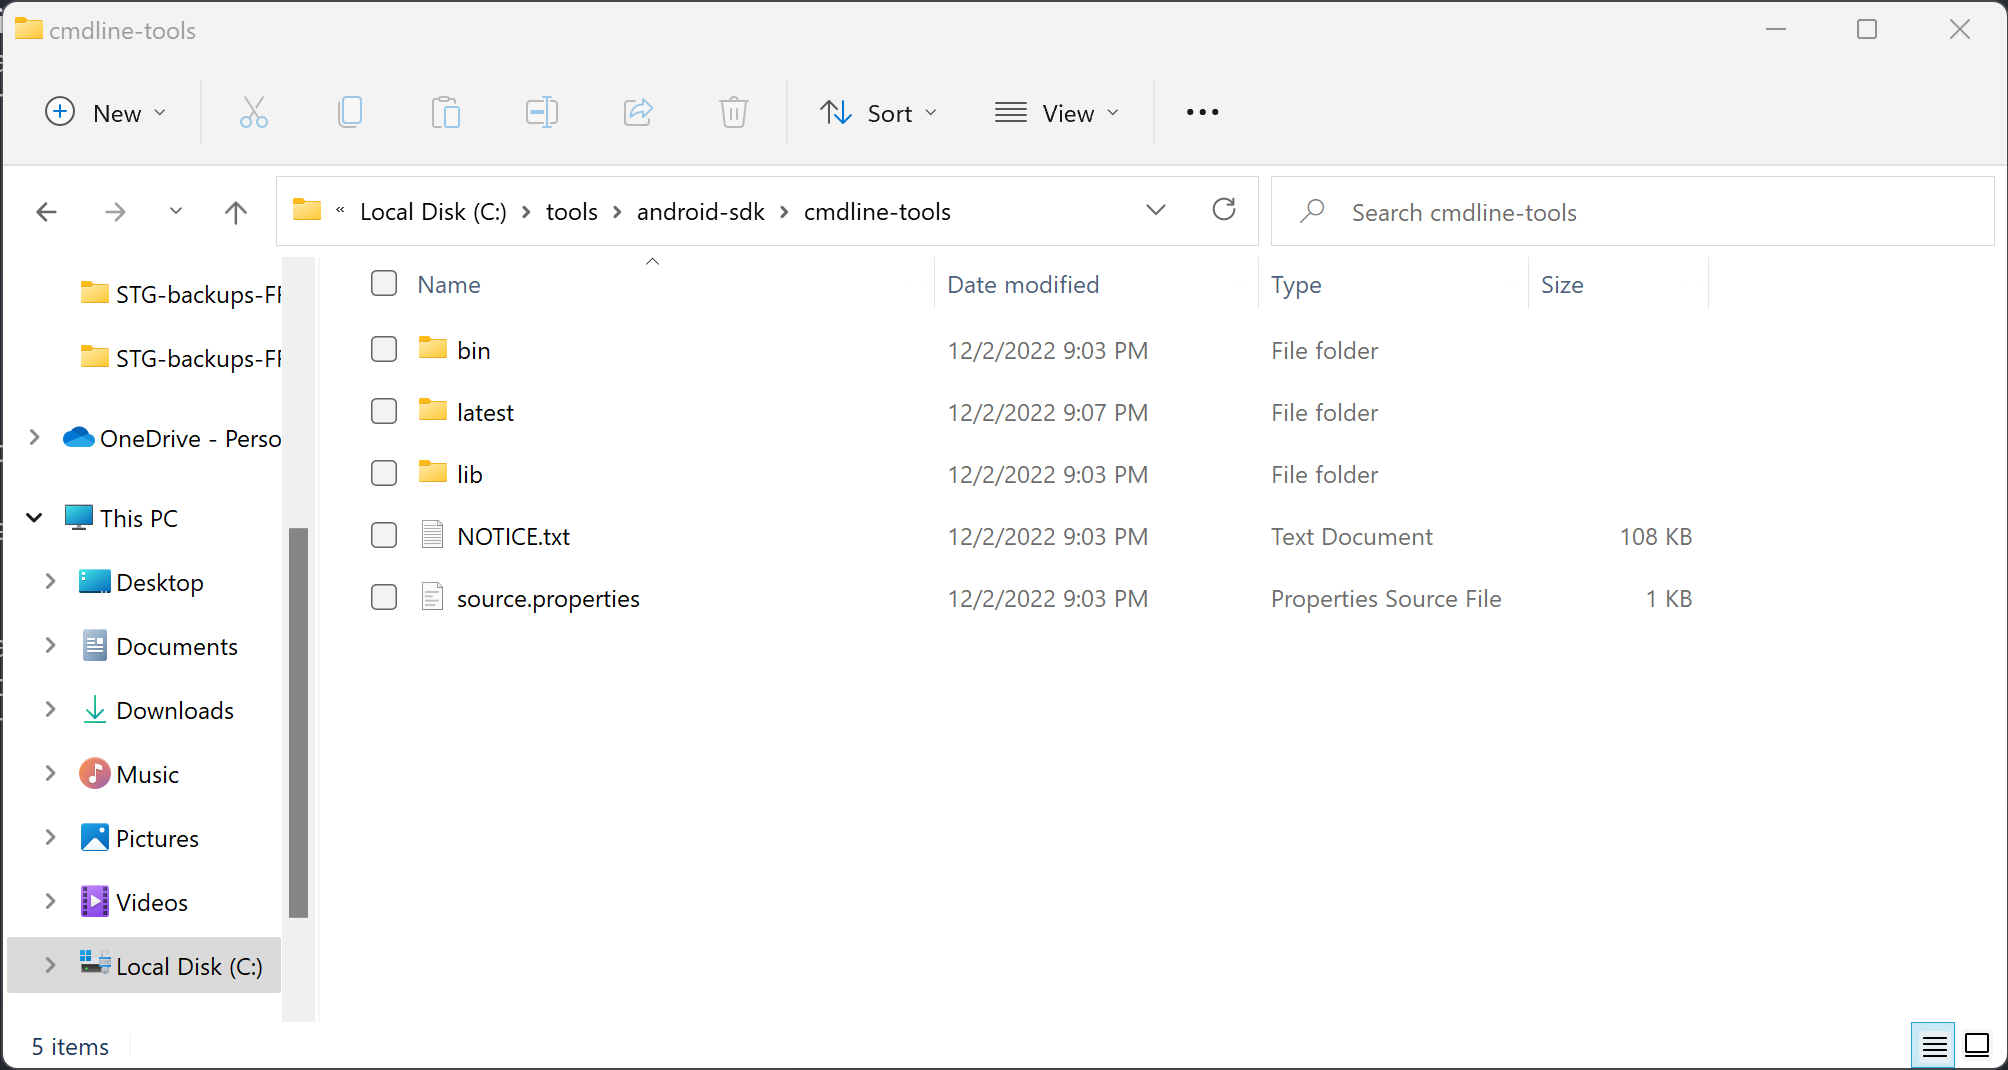Open the Sort dropdown menu

[878, 112]
